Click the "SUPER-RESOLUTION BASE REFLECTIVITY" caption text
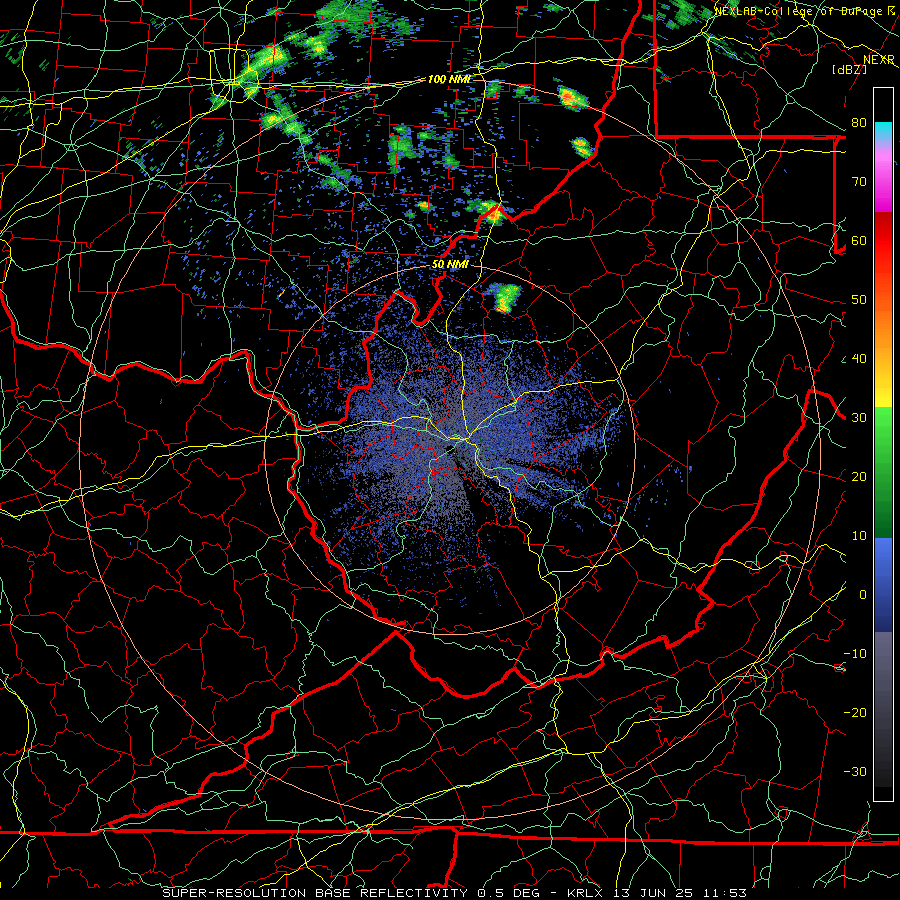This screenshot has width=900, height=900. tap(315, 893)
